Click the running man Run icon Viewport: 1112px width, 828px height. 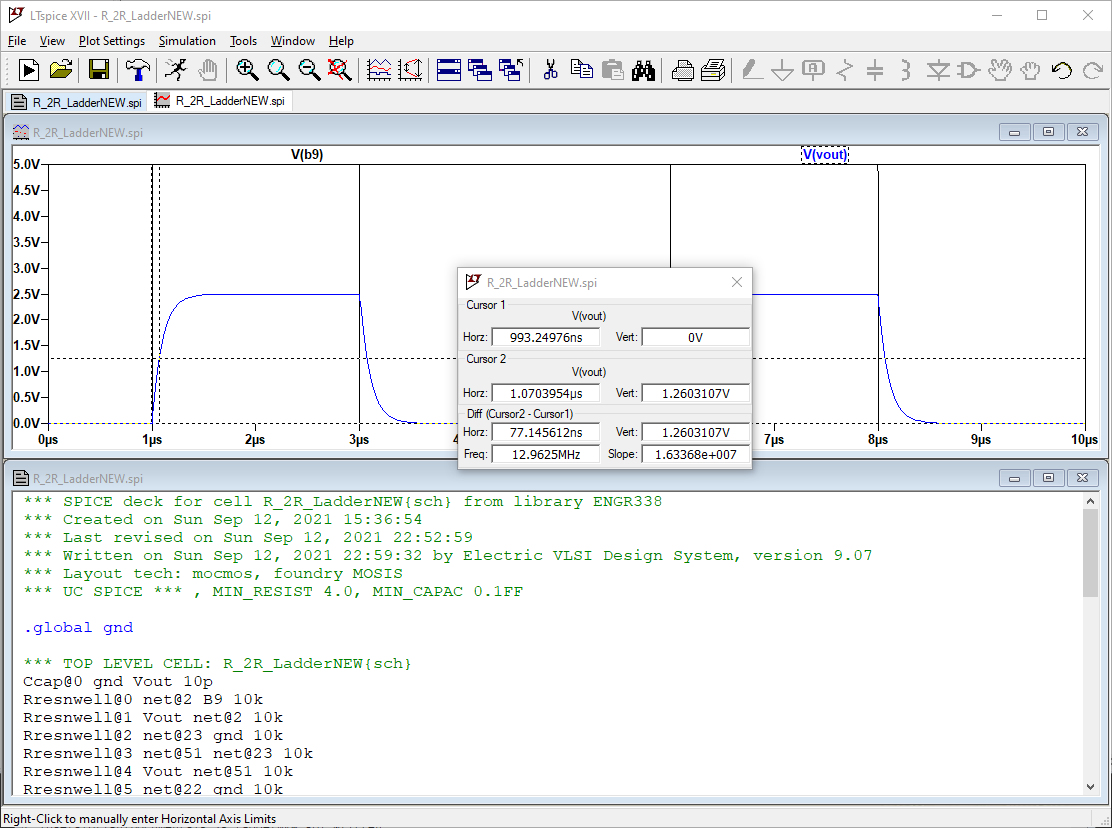click(176, 69)
